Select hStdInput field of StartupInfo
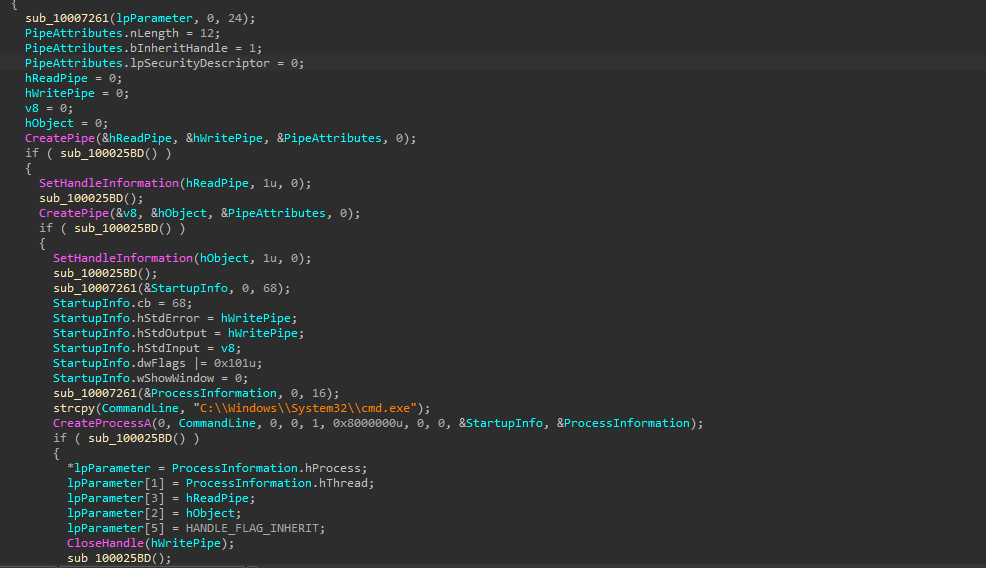Screen dimensions: 986x568 169,348
